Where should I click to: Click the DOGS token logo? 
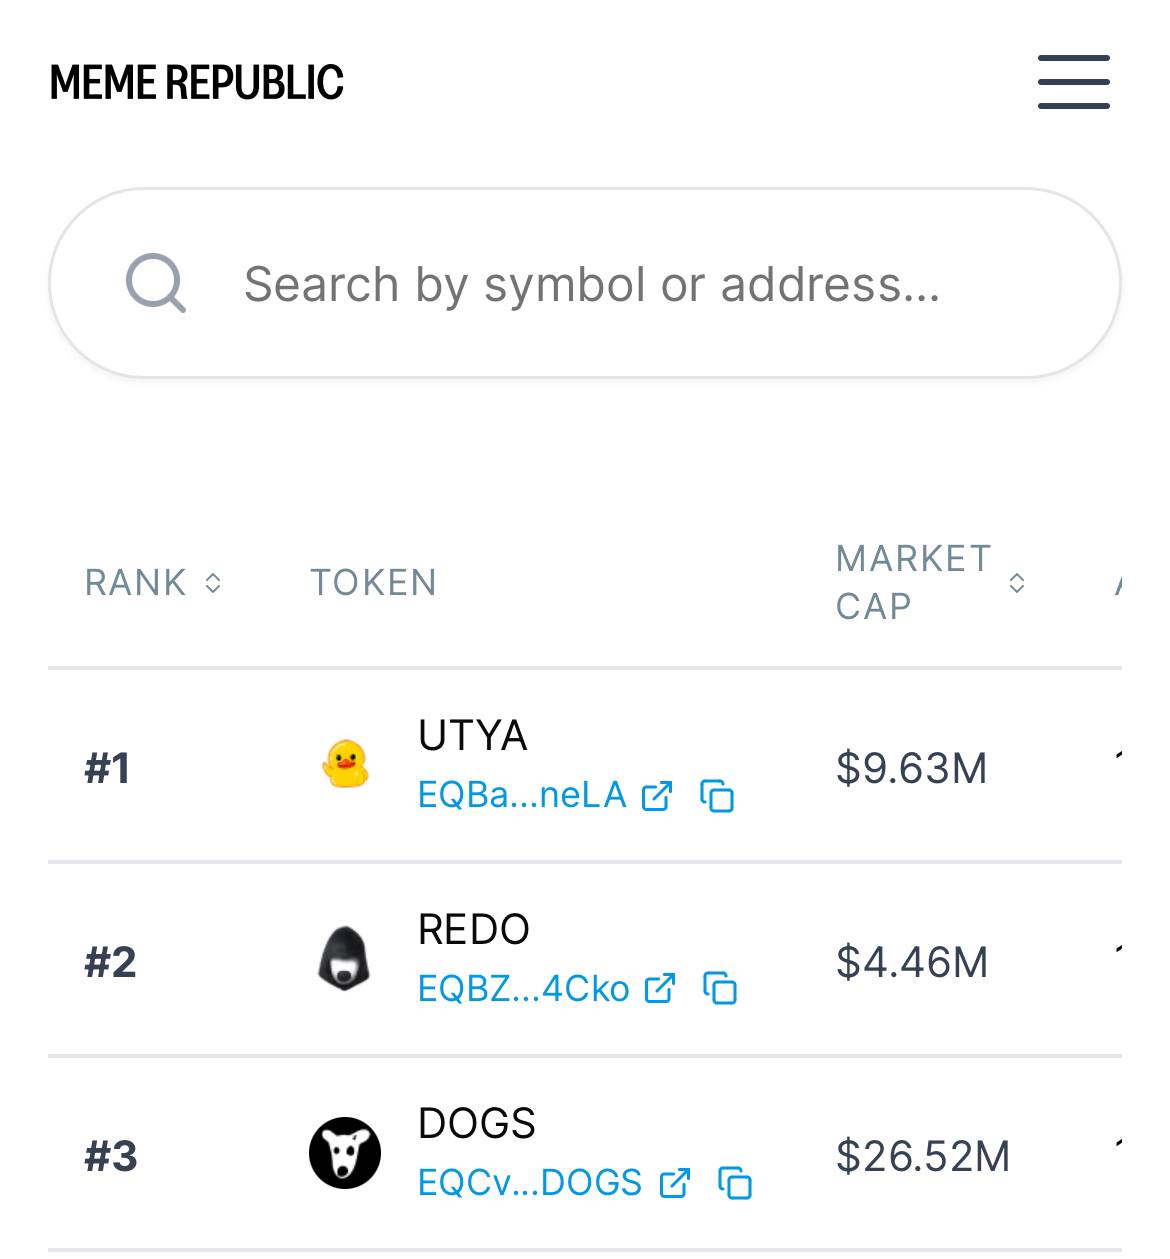click(x=345, y=1153)
